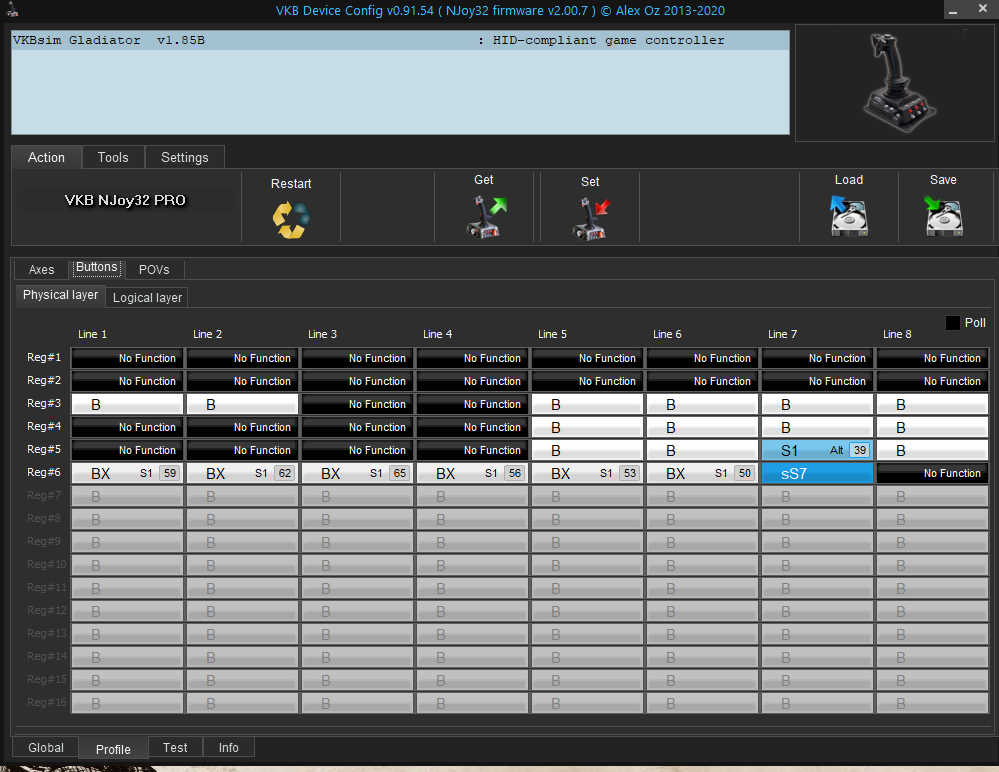Click the Restart label text
The height and width of the screenshot is (772, 999).
tap(291, 183)
